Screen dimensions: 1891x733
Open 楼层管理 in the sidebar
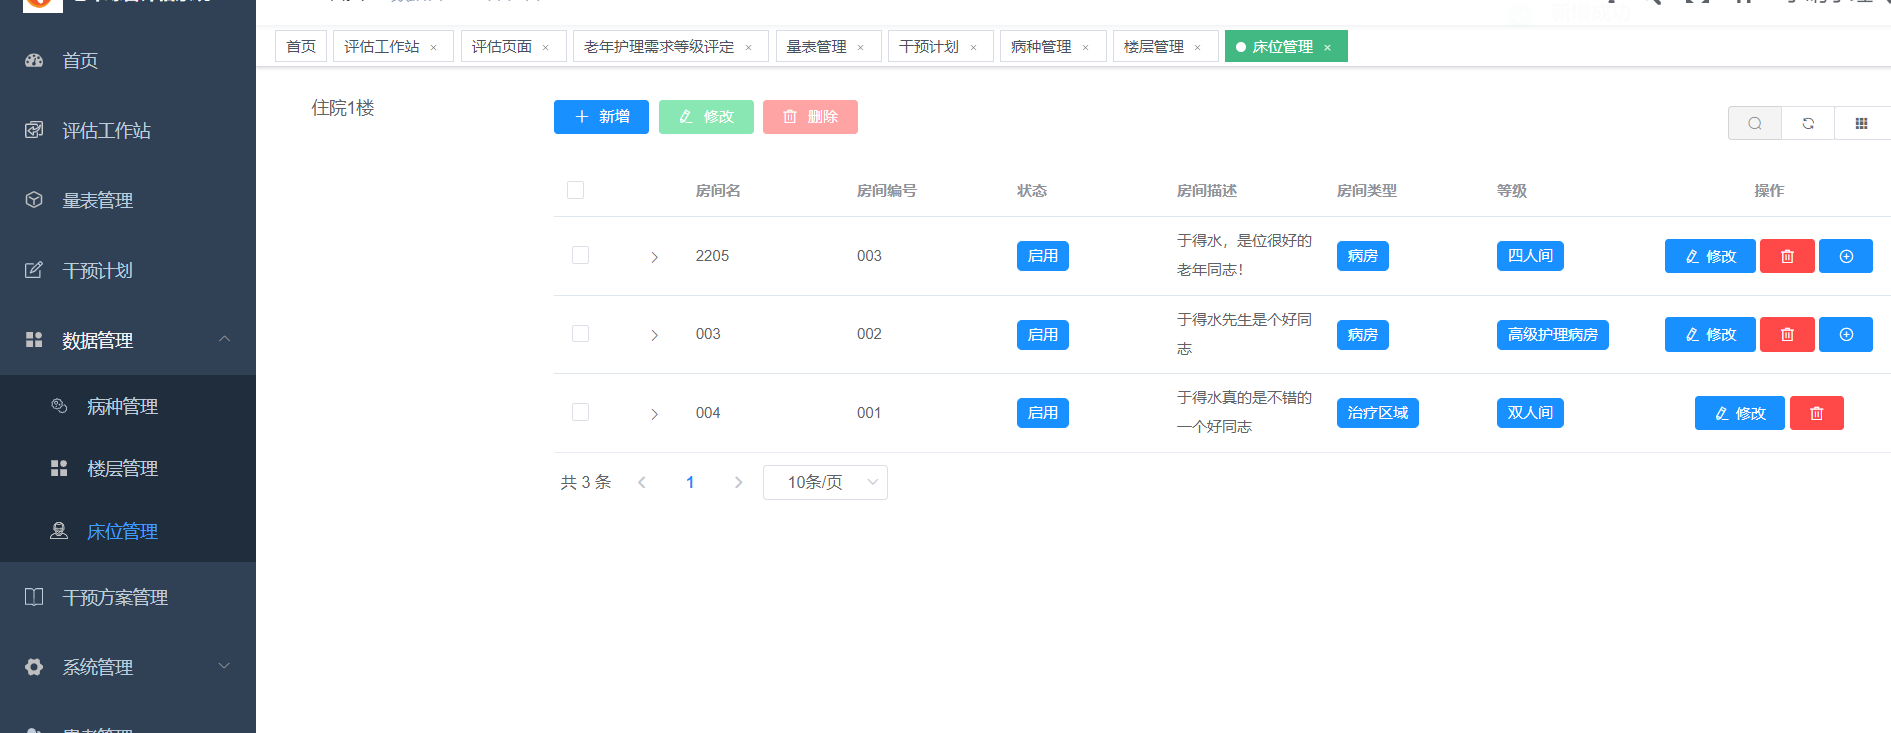[122, 468]
